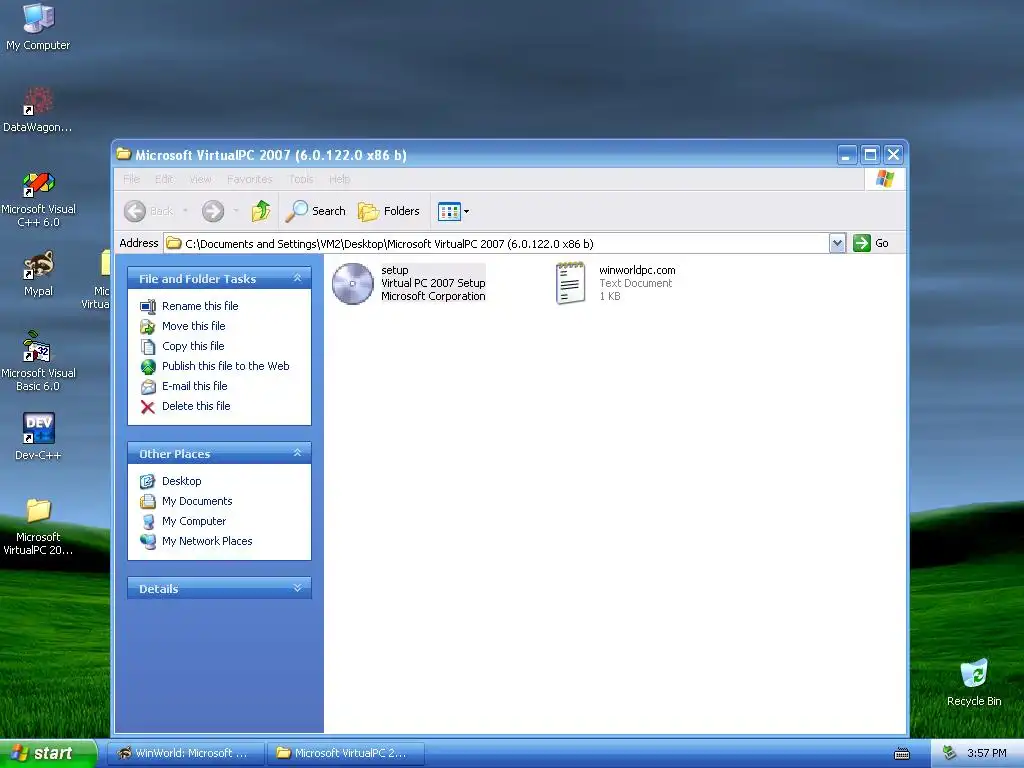Open the Views dropdown button
Screen dimensions: 1024x768
pos(453,211)
